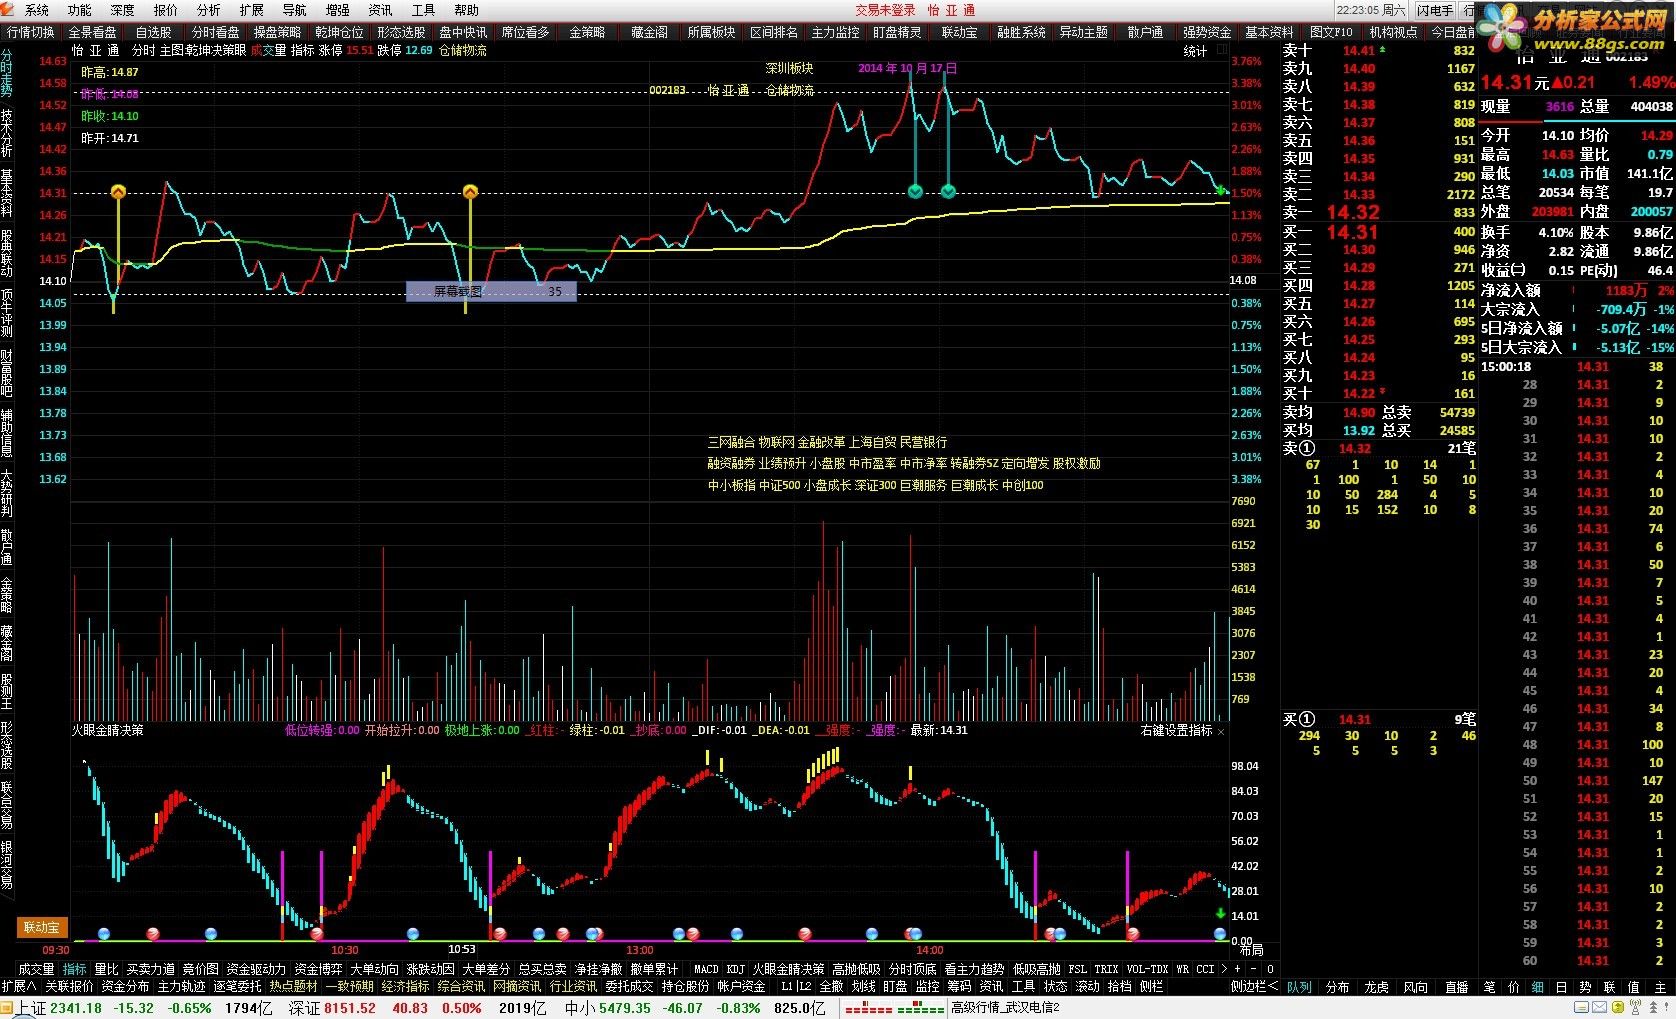Viewport: 1676px width, 1019px height.
Task: Select the 主 view toggle
Action: tap(1660, 987)
